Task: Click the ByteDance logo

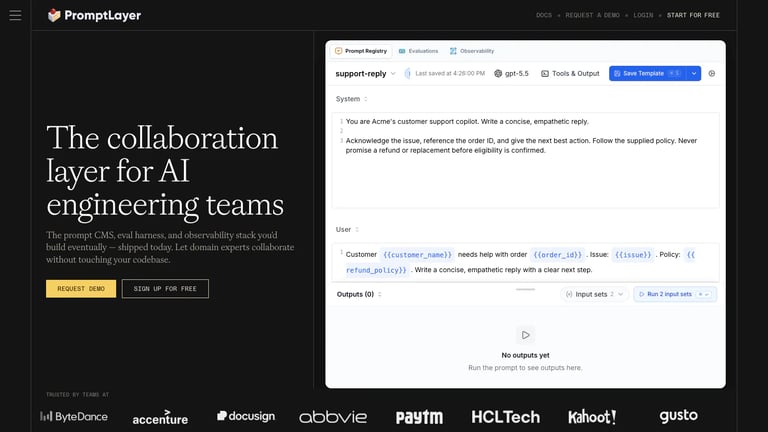Action: pyautogui.click(x=74, y=416)
